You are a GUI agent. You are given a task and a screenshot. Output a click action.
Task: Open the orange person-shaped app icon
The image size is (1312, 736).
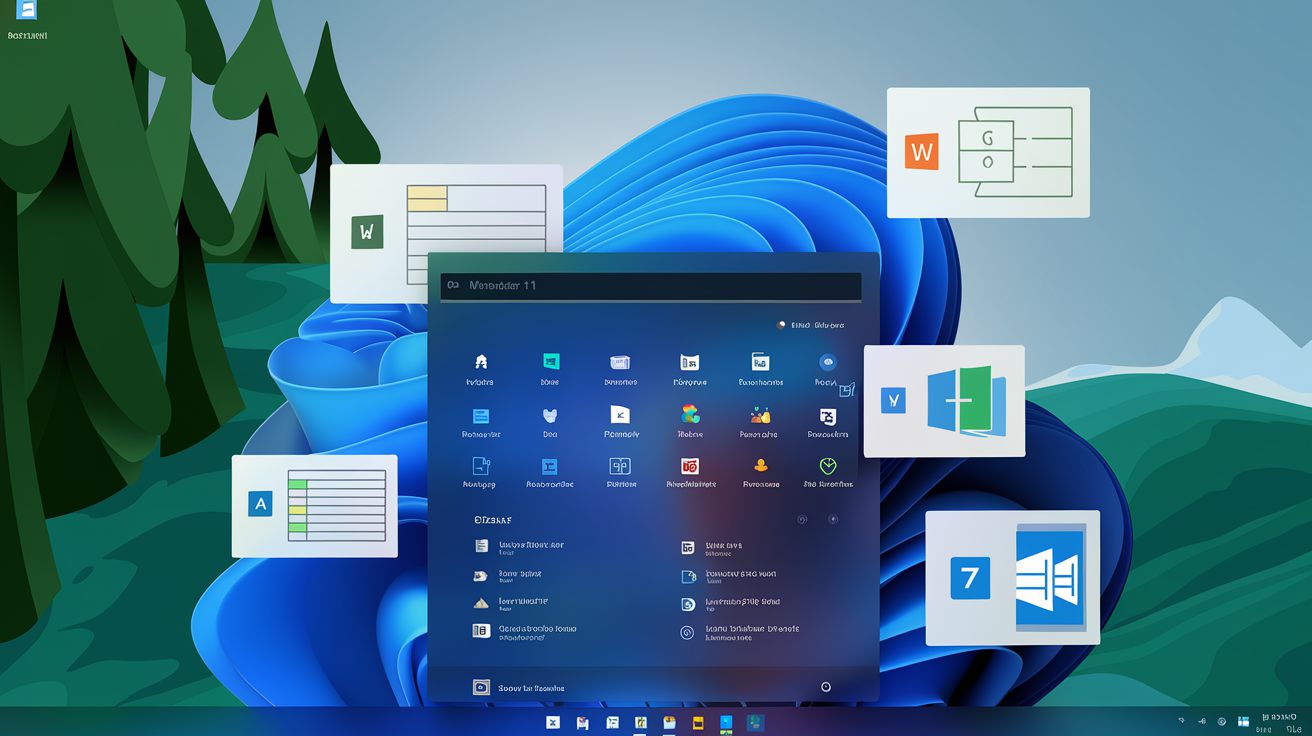[x=760, y=465]
